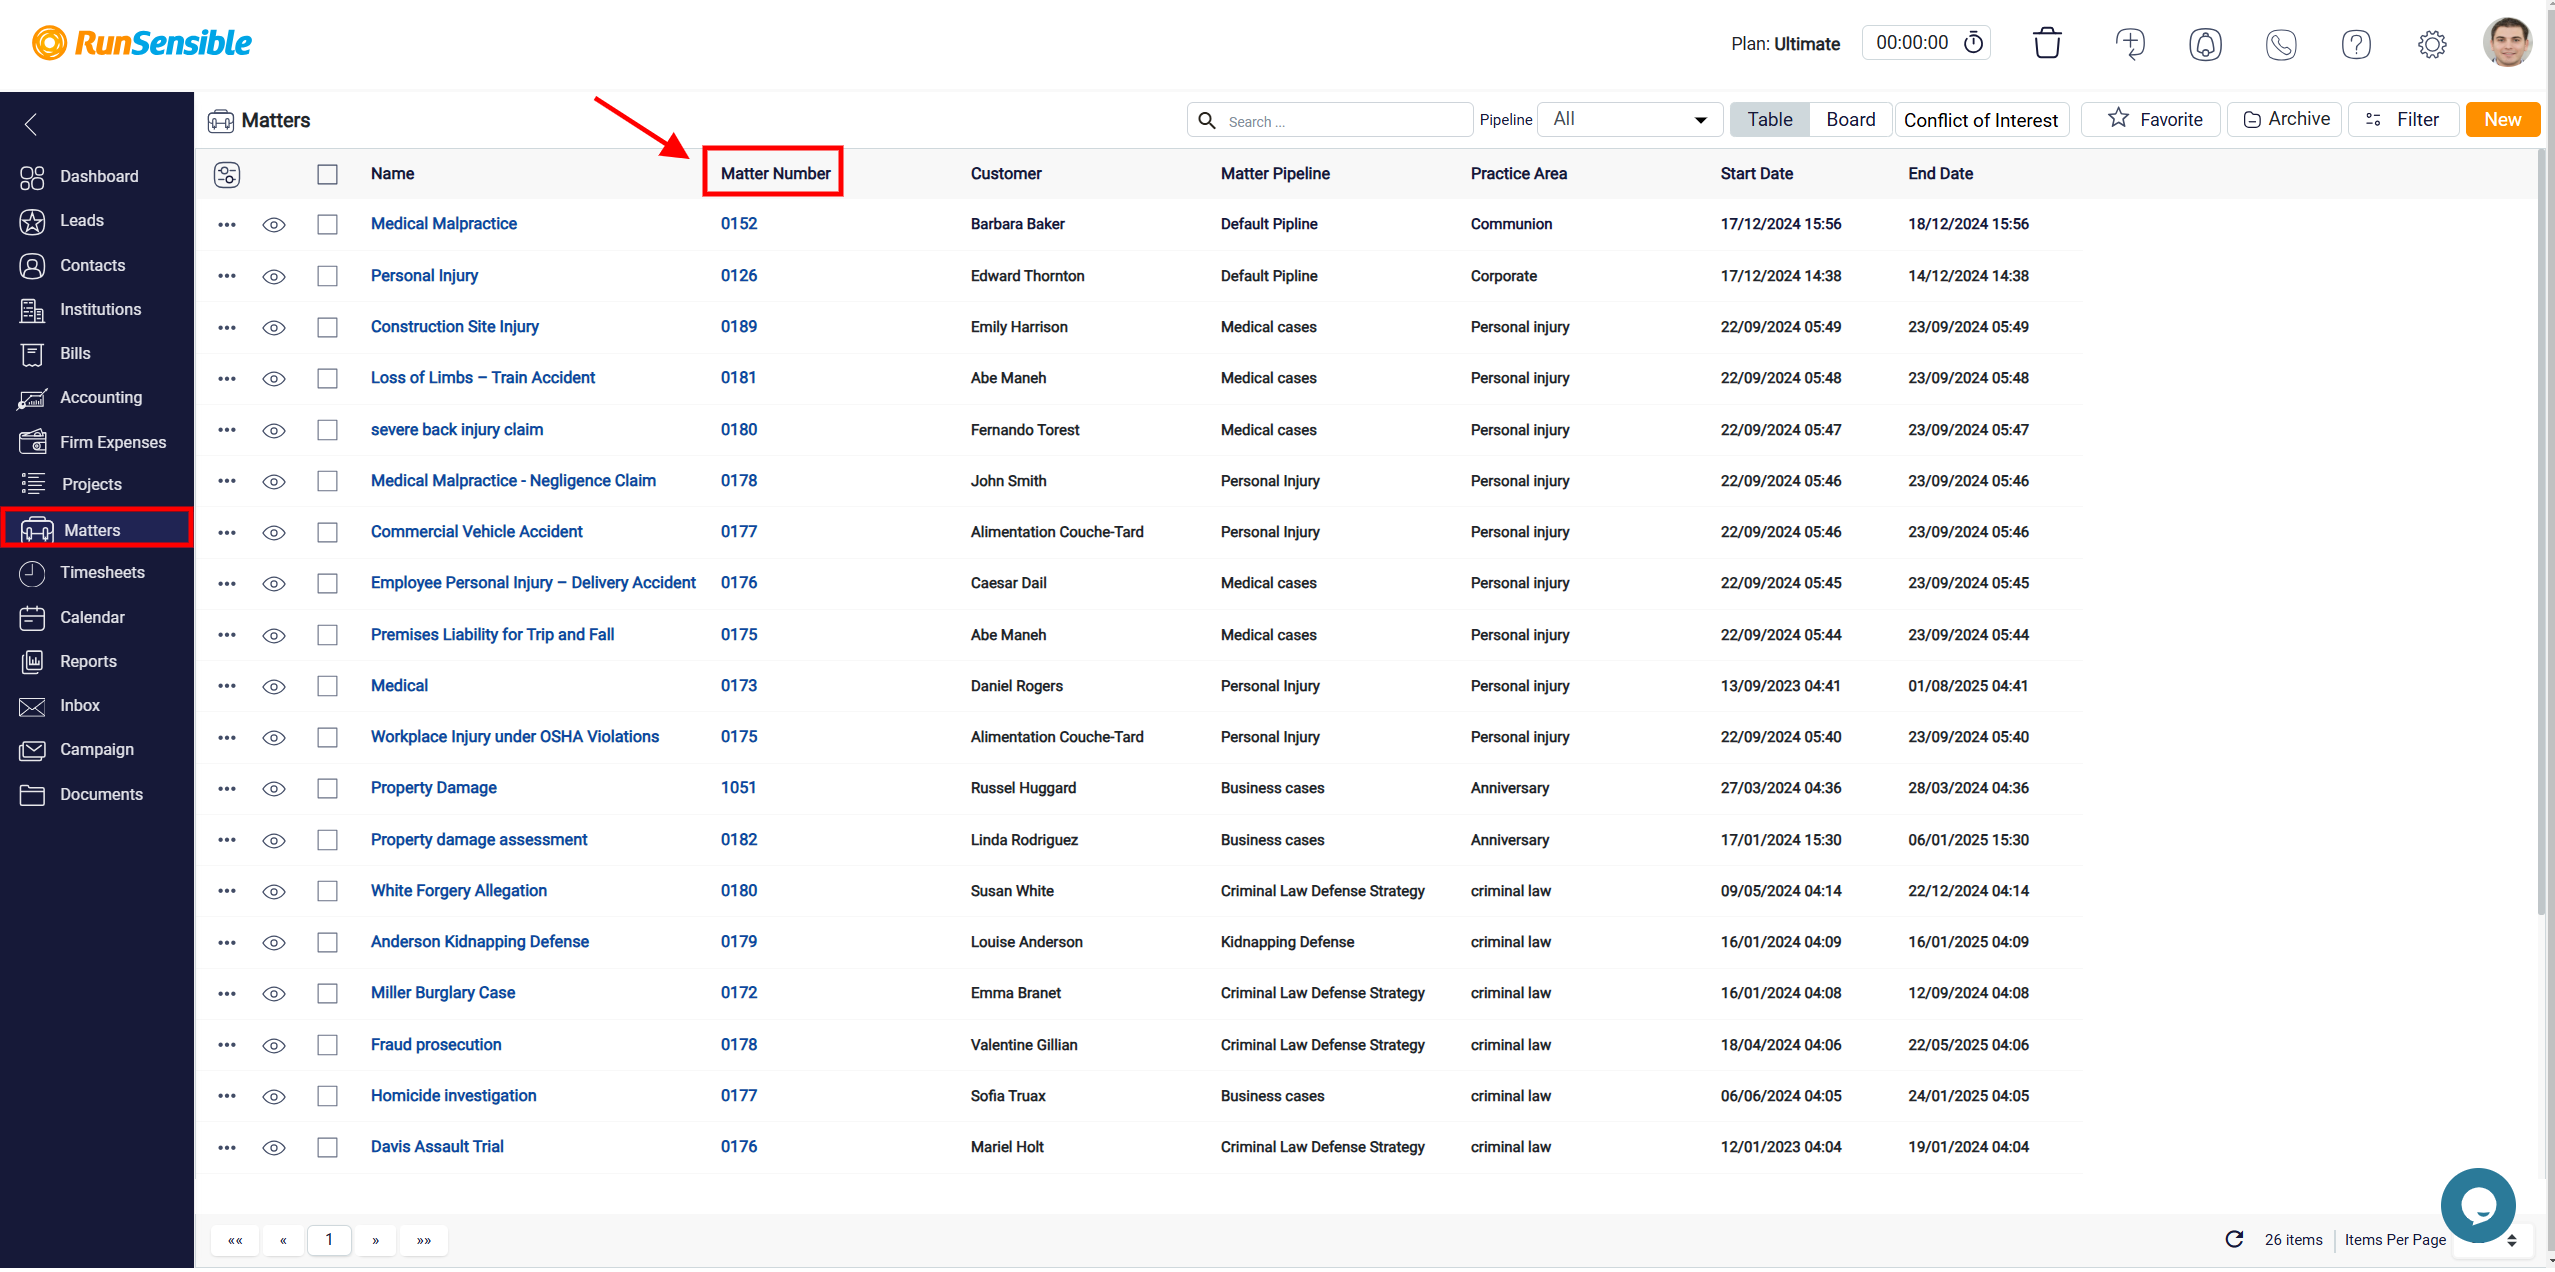
Task: Click the timer icon in header
Action: click(1970, 42)
